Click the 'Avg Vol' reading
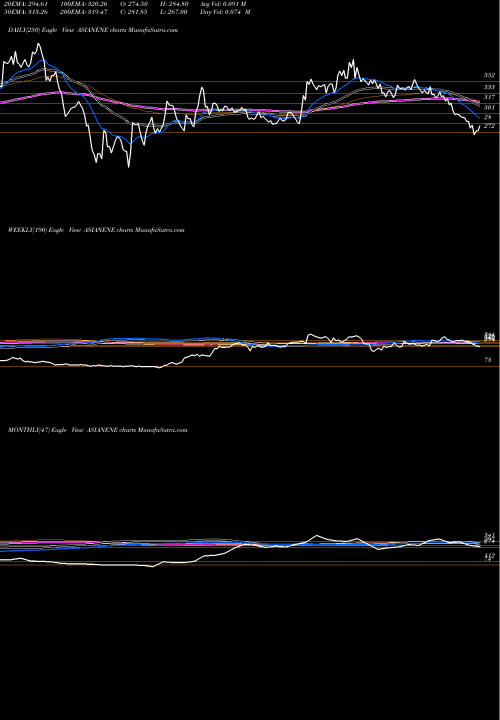Viewport: 500px width, 720px height. (x=224, y=4)
